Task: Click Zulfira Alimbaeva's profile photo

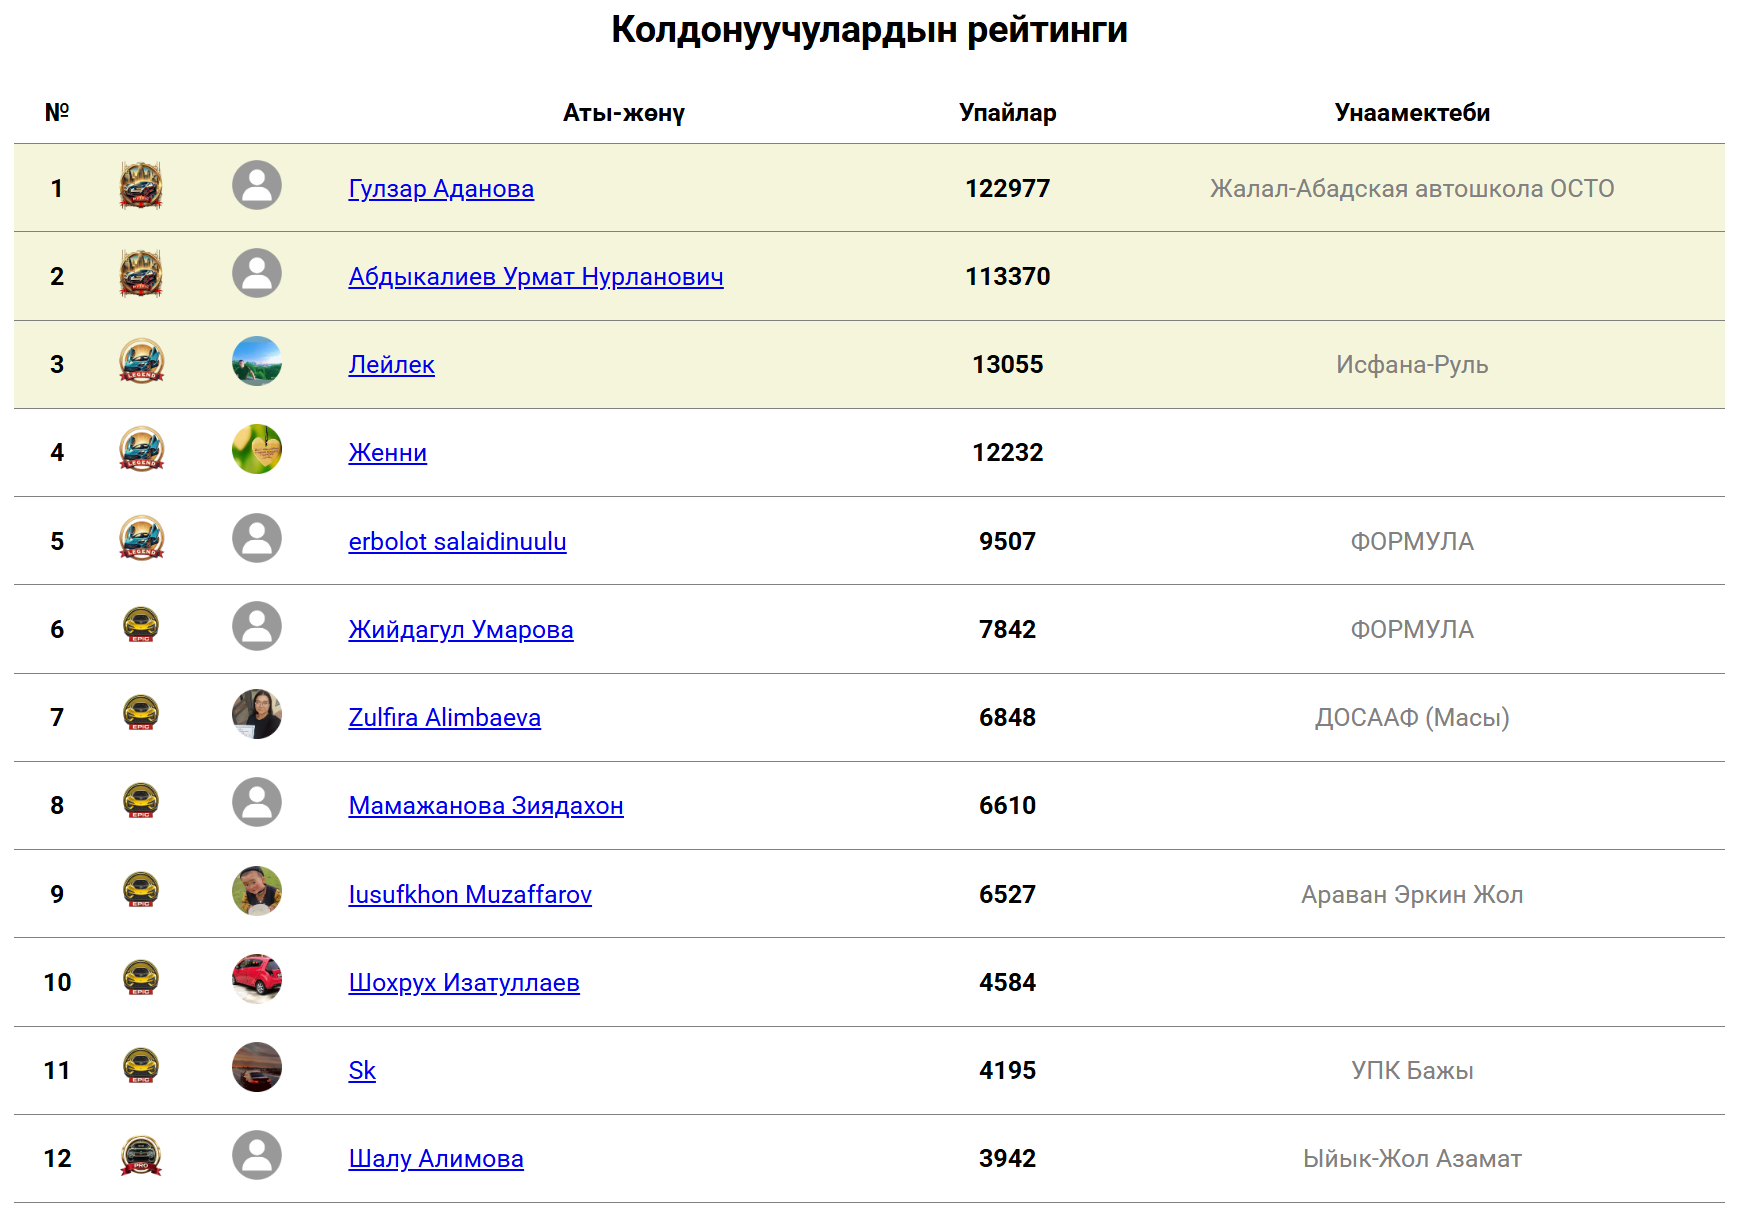Action: click(257, 715)
